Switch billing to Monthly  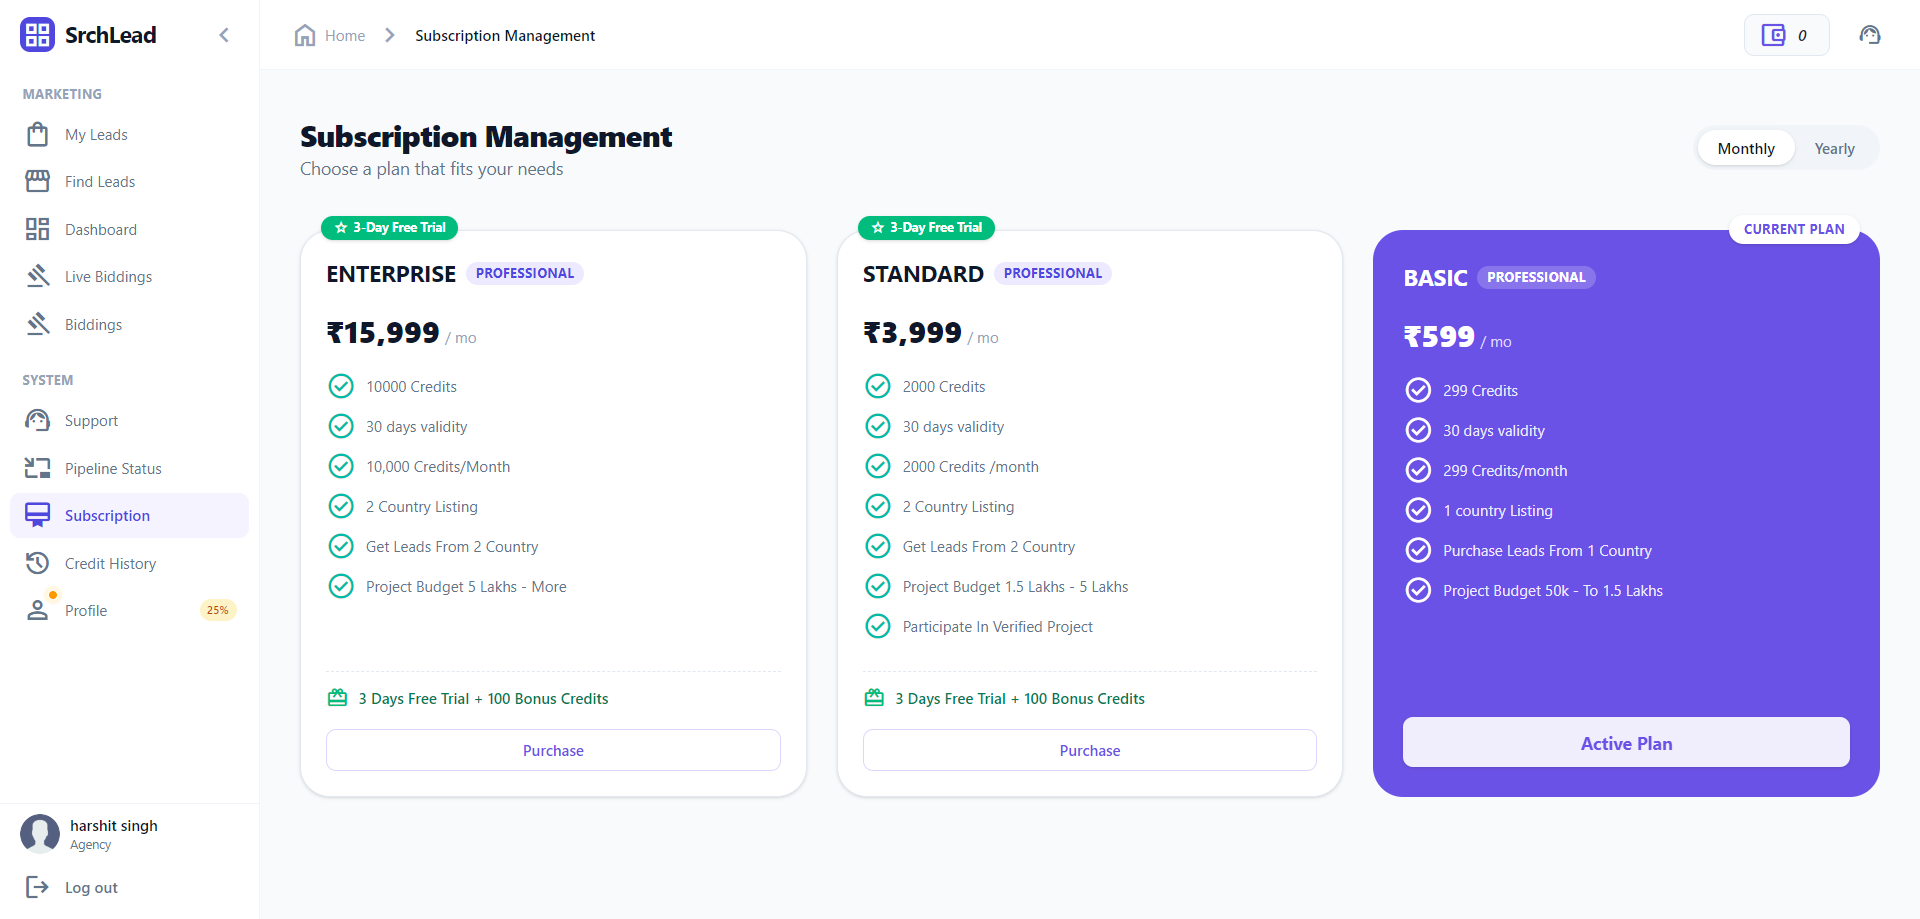pyautogui.click(x=1746, y=148)
